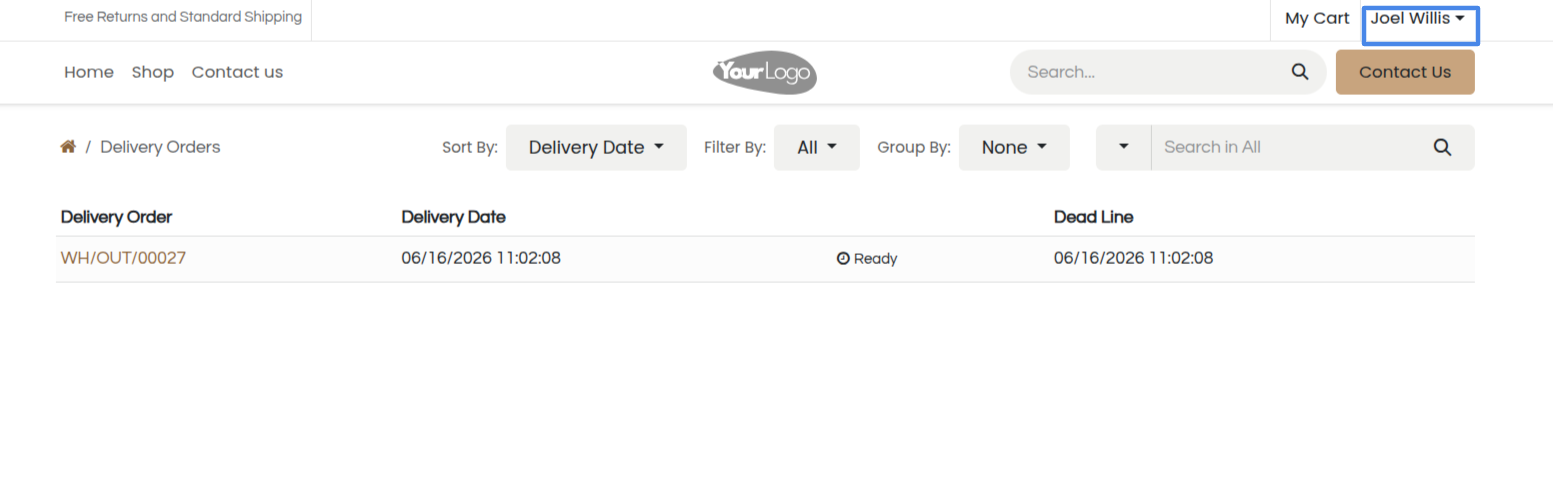Open delivery order WH/OUT/00027
Image resolution: width=1553 pixels, height=497 pixels.
click(x=123, y=258)
